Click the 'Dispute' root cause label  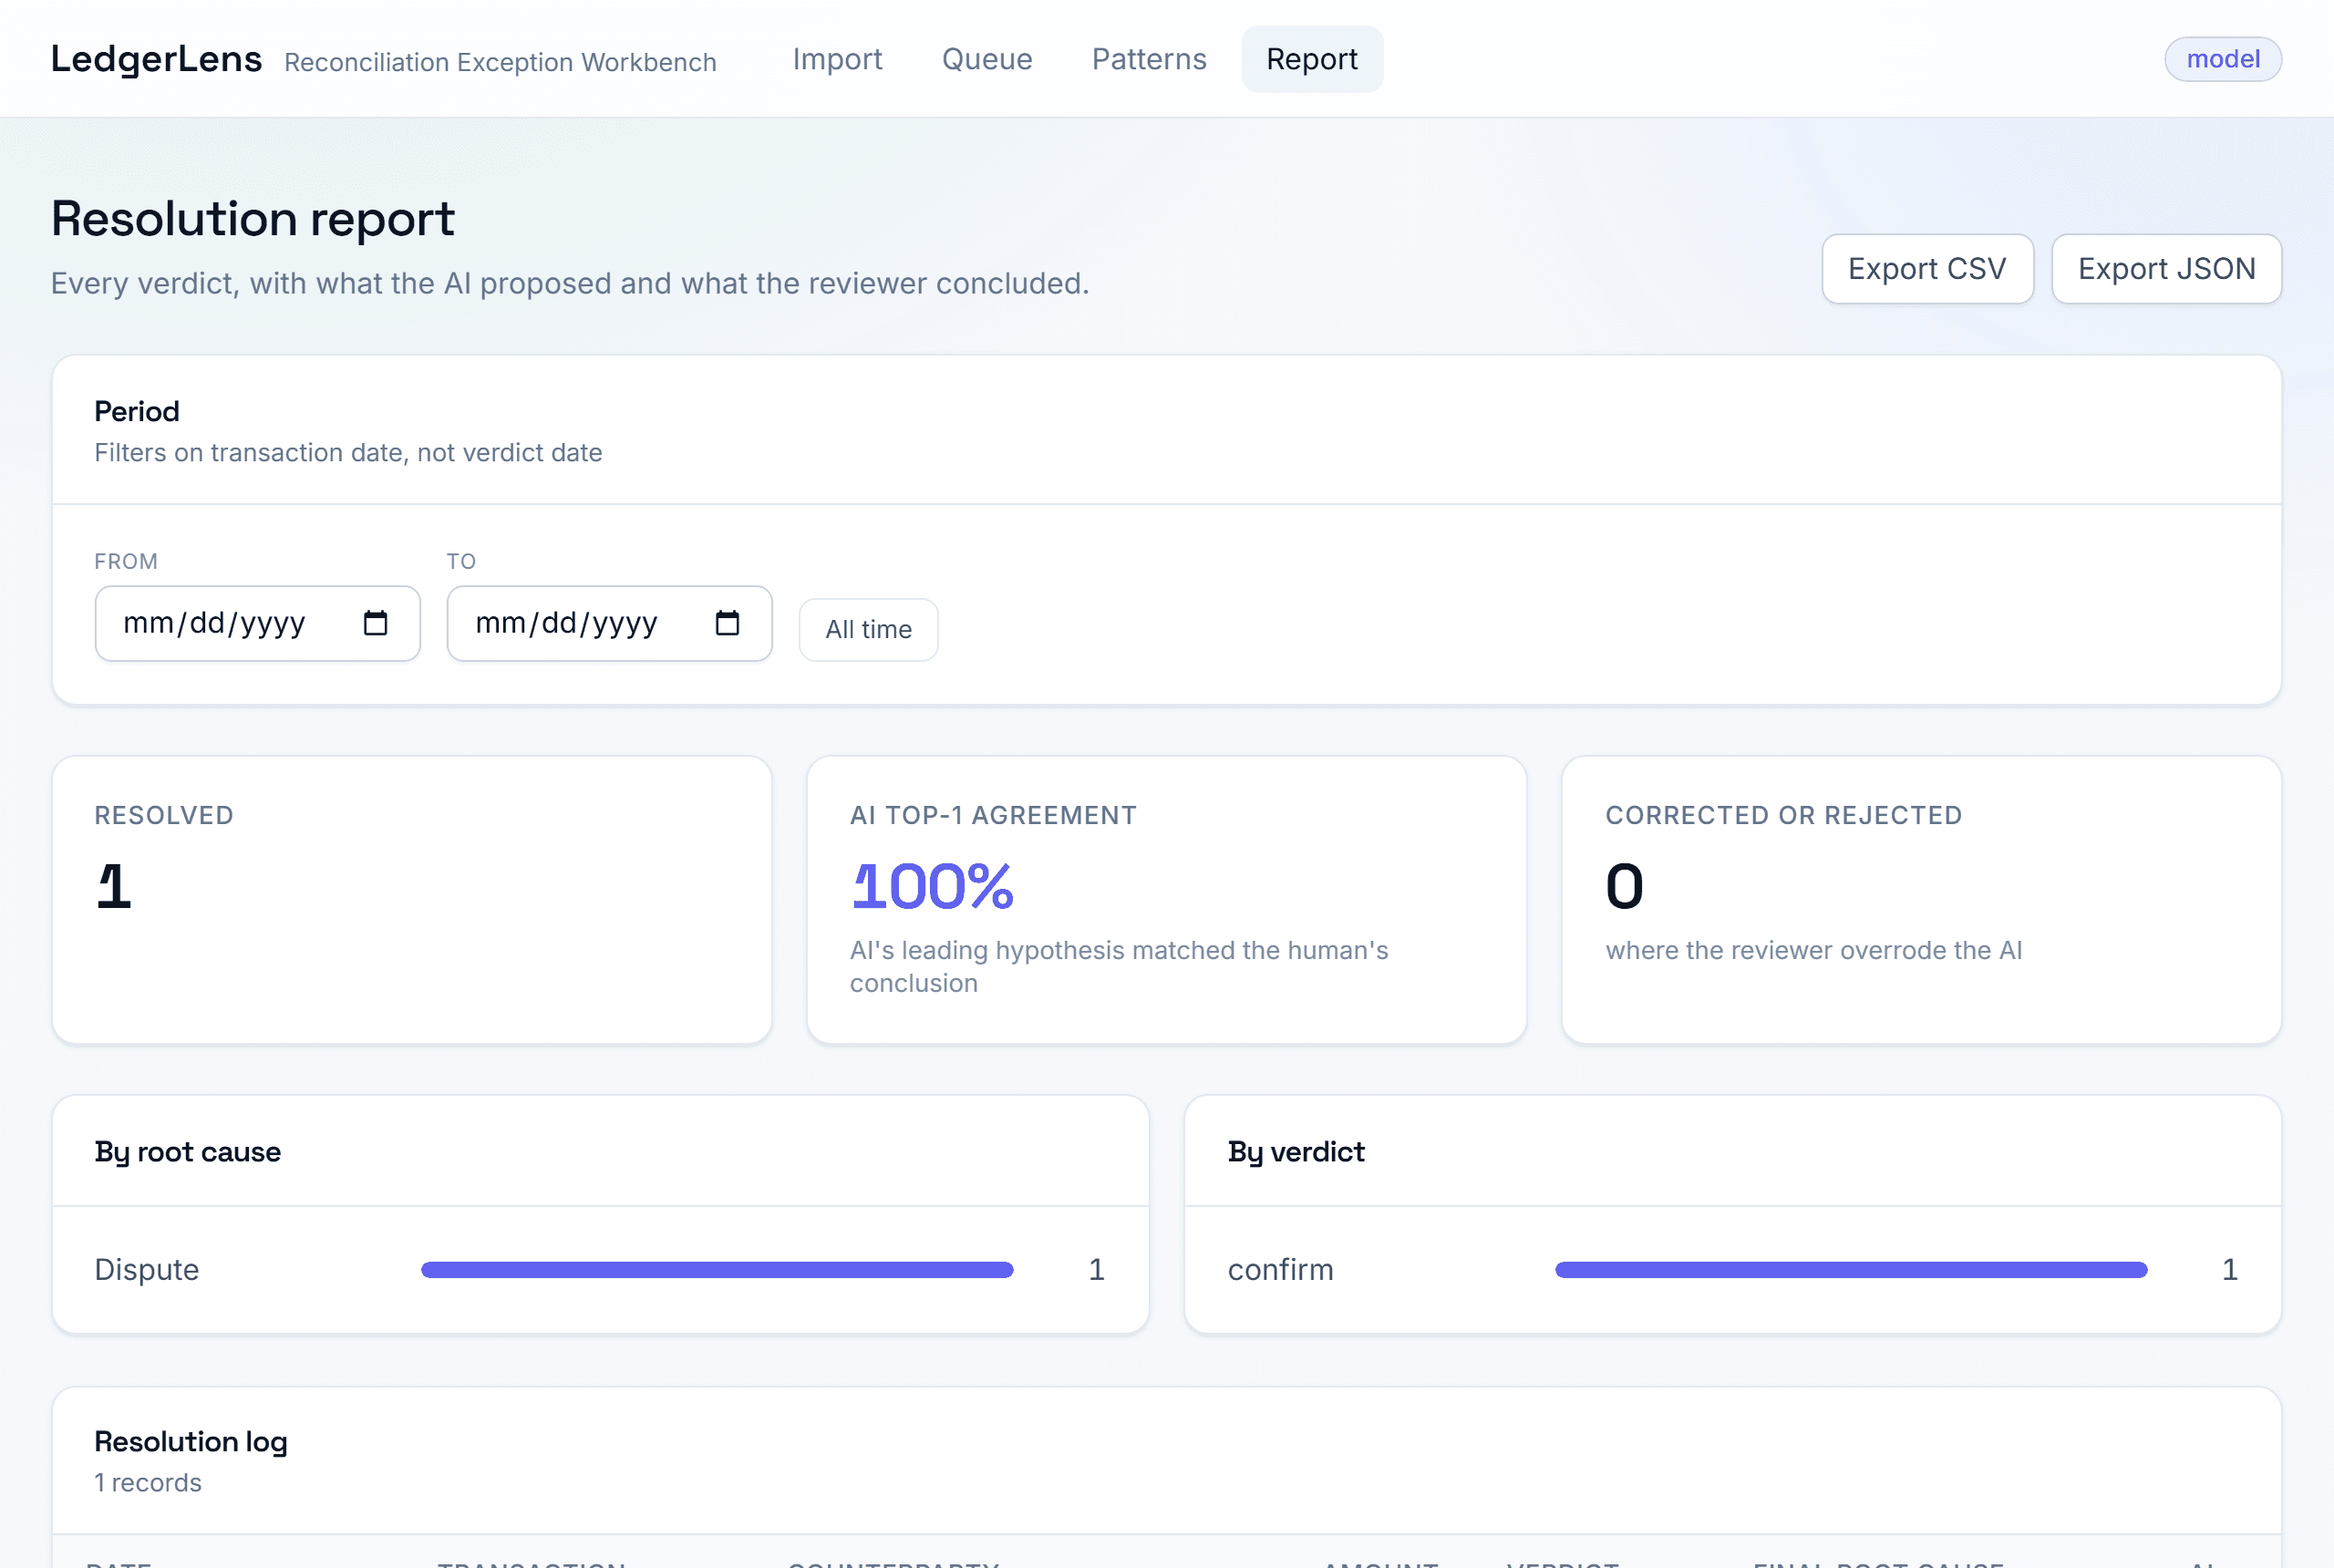tap(147, 1270)
